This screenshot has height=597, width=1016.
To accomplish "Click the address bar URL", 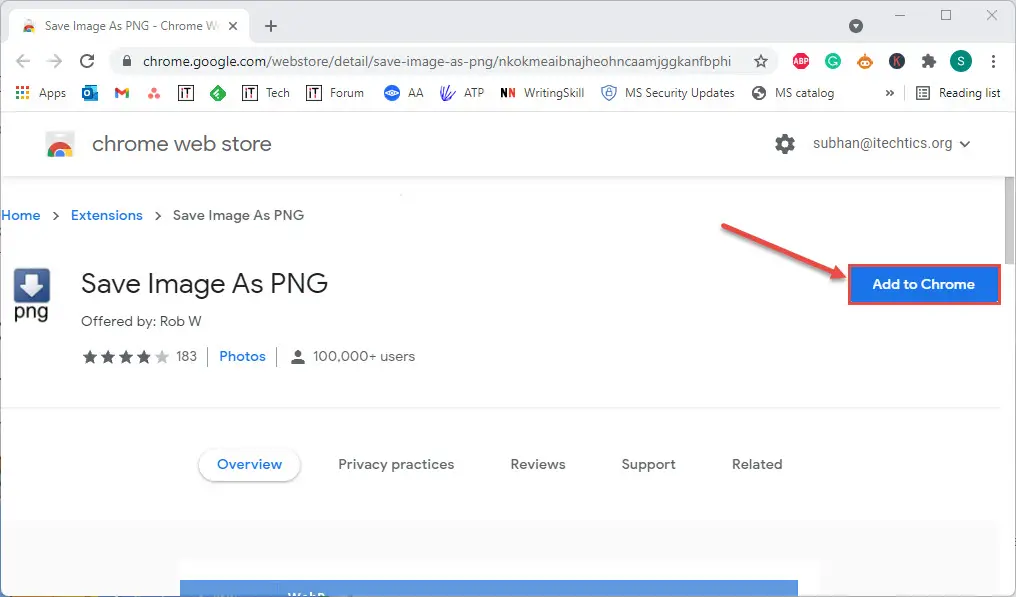I will [437, 61].
